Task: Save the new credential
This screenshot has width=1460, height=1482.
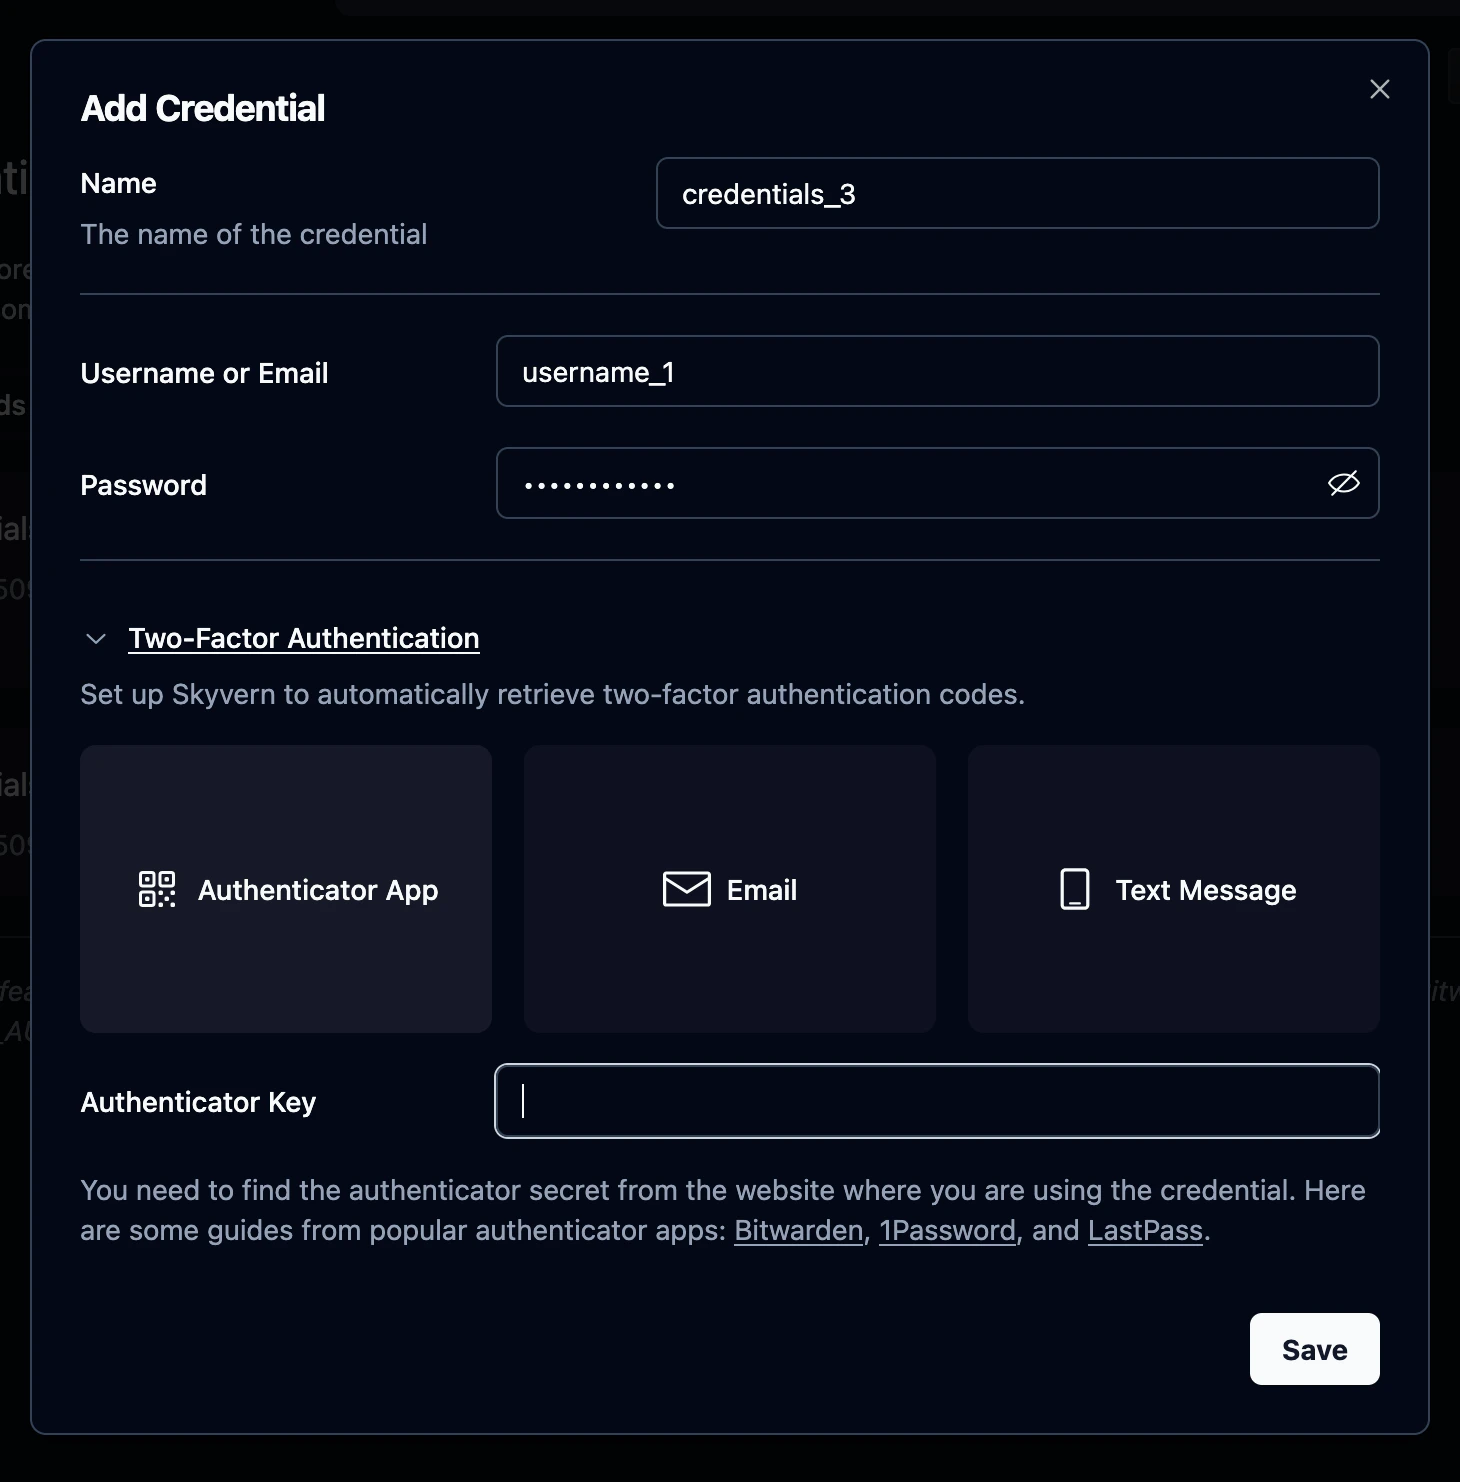Action: (1314, 1349)
